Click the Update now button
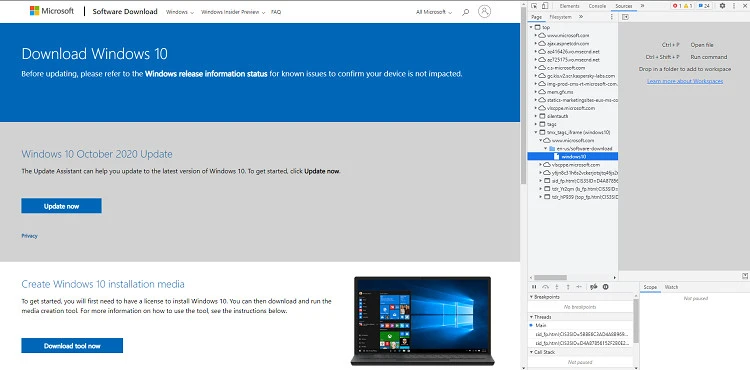Viewport: 750px width, 370px height. (61, 206)
